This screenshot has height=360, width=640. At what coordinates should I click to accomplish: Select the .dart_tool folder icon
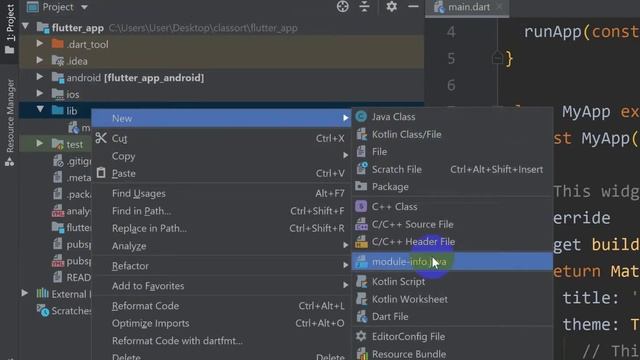58,44
